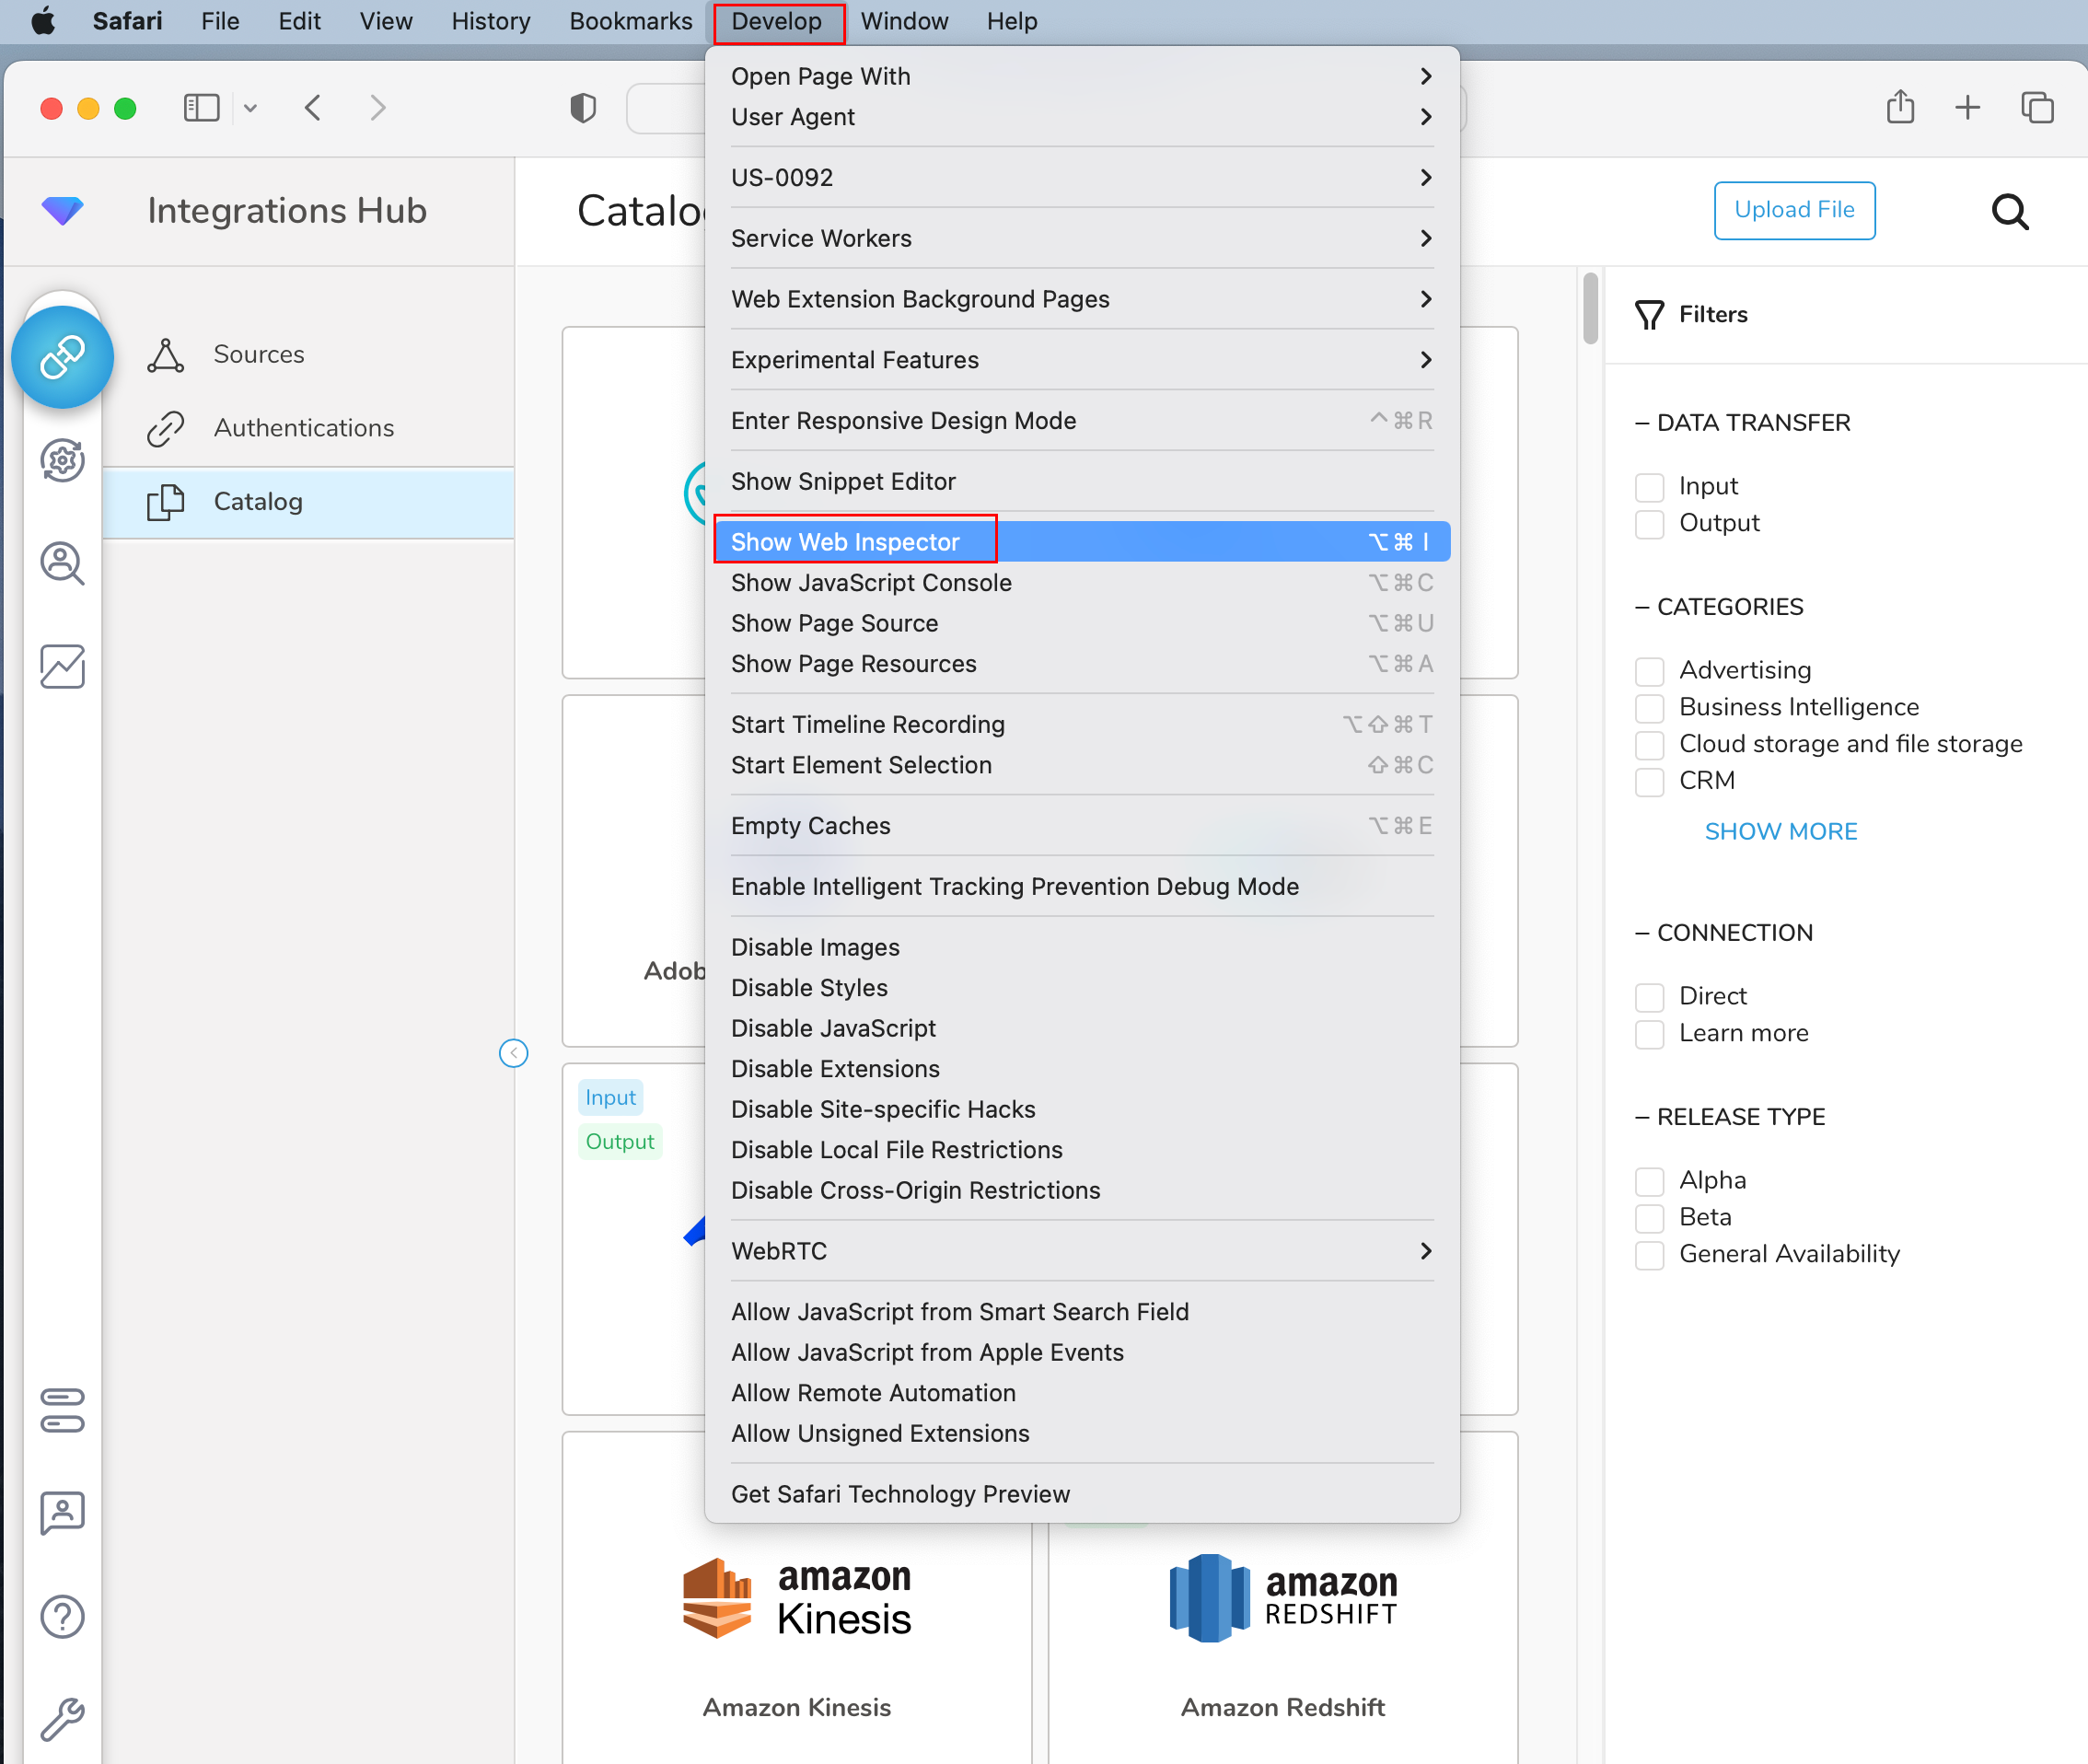Enable the Input data transfer filter
The height and width of the screenshot is (1764, 2088).
[x=1649, y=487]
